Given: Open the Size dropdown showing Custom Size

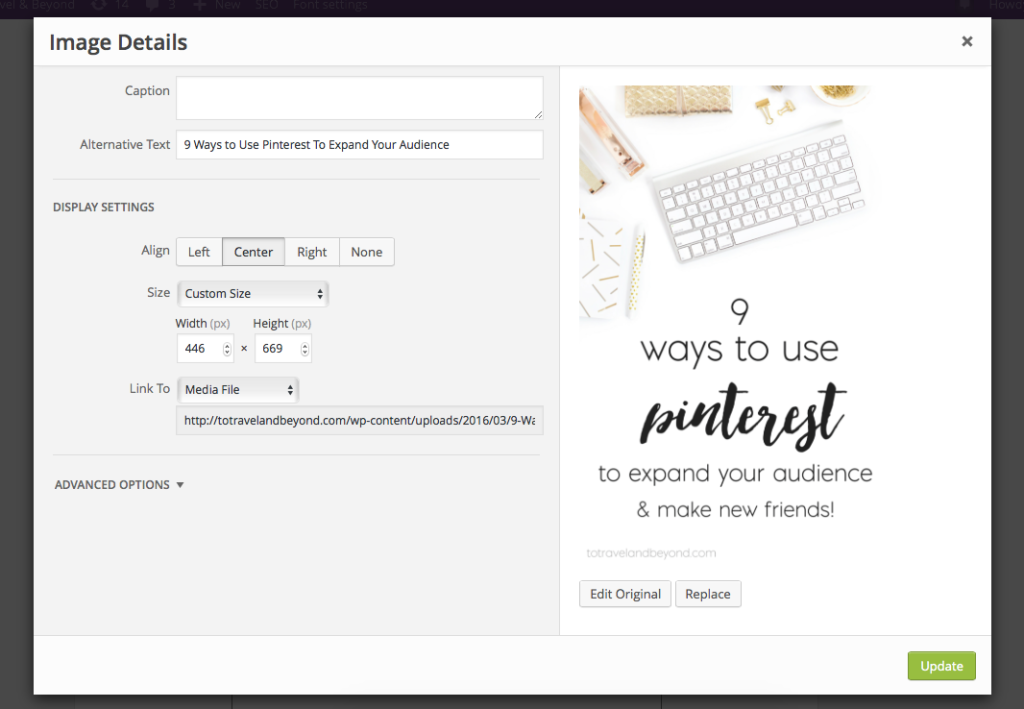Looking at the screenshot, I should click(253, 294).
